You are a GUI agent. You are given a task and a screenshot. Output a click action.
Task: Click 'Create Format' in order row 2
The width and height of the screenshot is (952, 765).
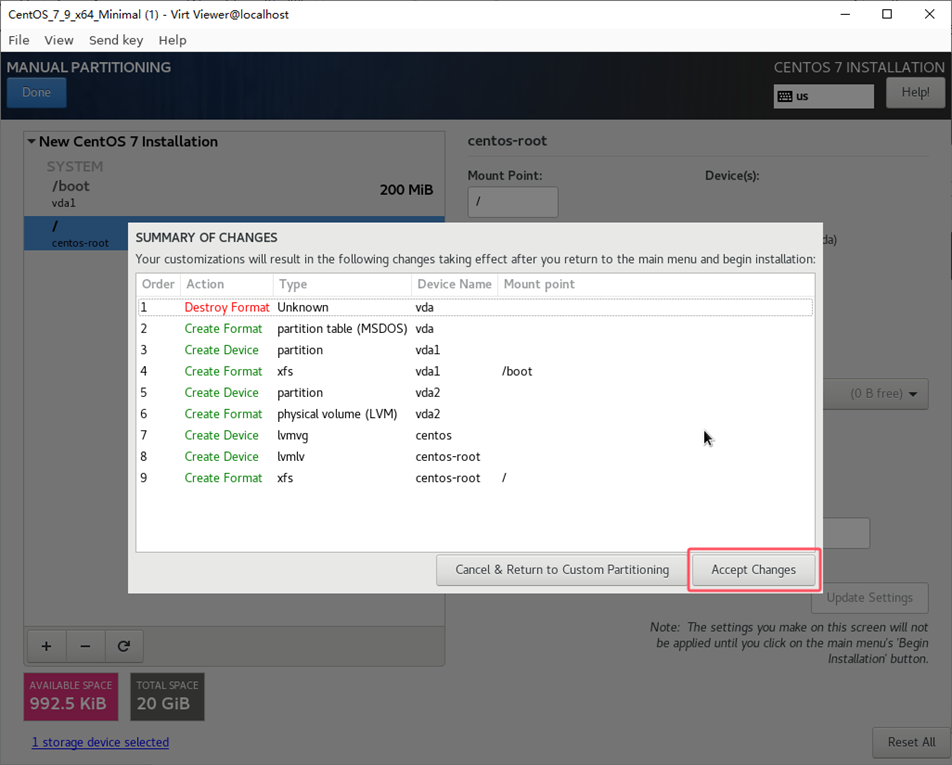click(x=223, y=328)
